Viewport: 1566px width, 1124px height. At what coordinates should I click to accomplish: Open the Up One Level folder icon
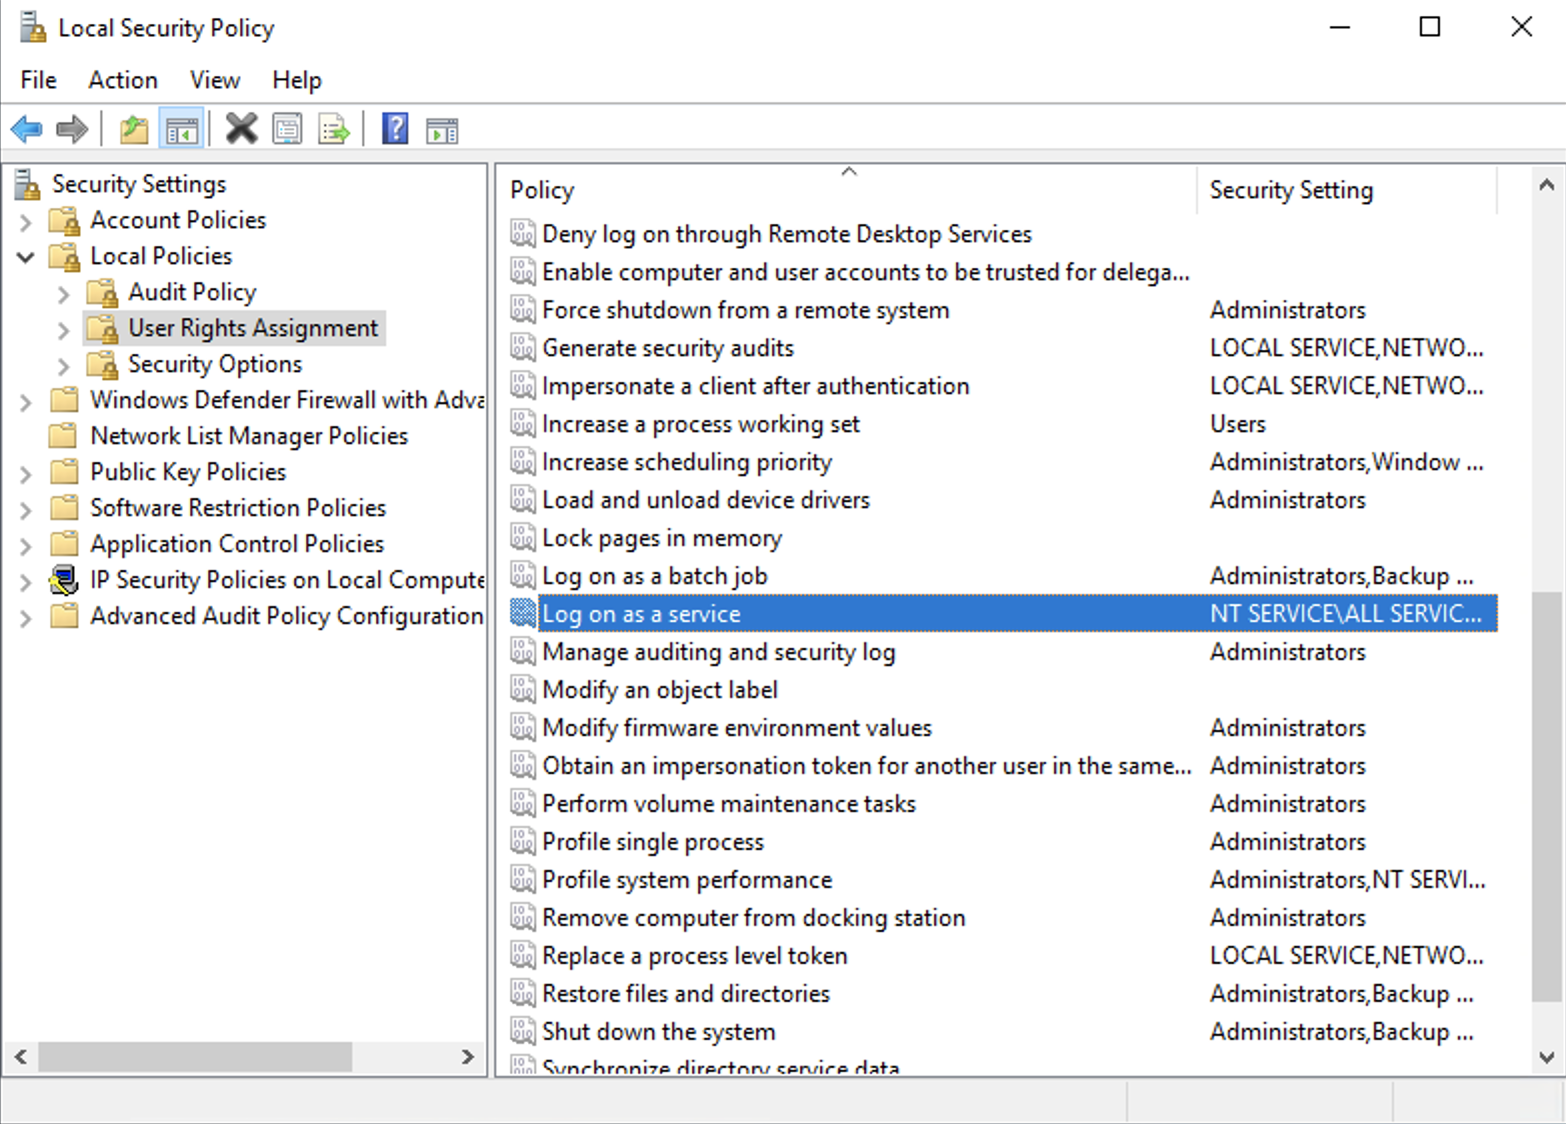(x=134, y=128)
